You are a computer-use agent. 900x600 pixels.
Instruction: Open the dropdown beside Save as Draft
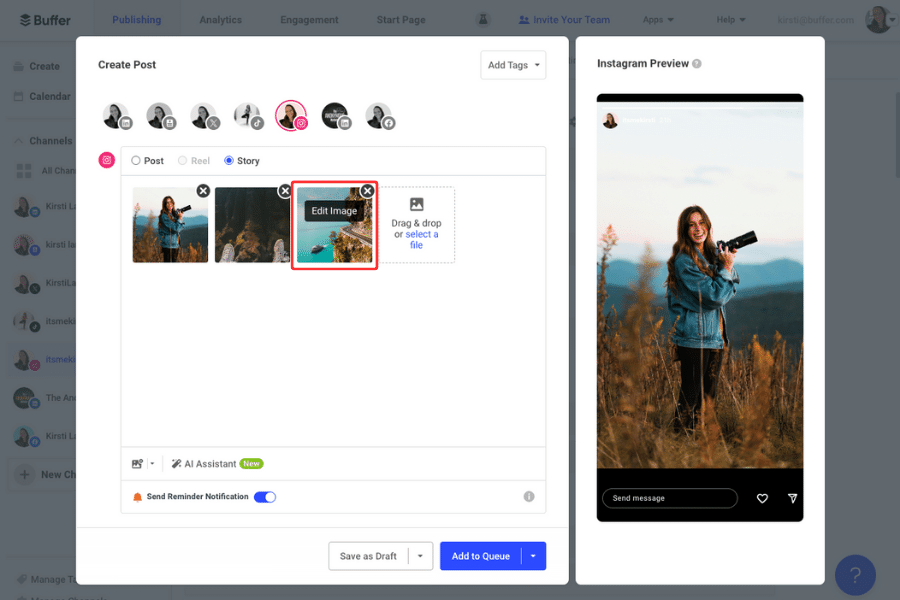(420, 557)
